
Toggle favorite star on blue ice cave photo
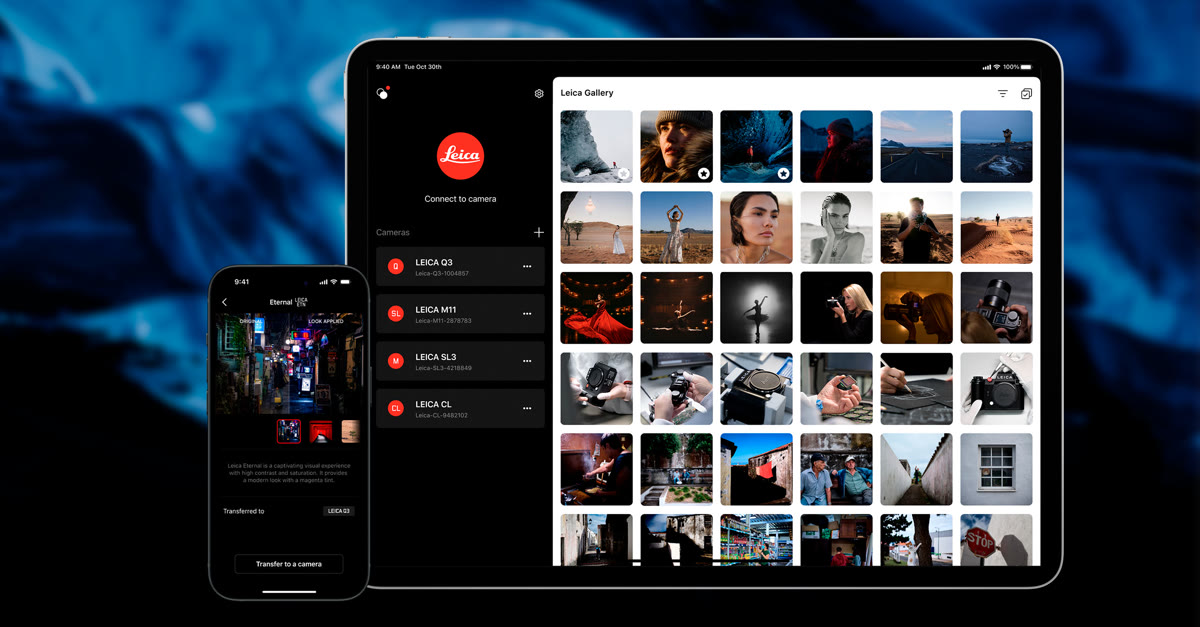click(784, 173)
